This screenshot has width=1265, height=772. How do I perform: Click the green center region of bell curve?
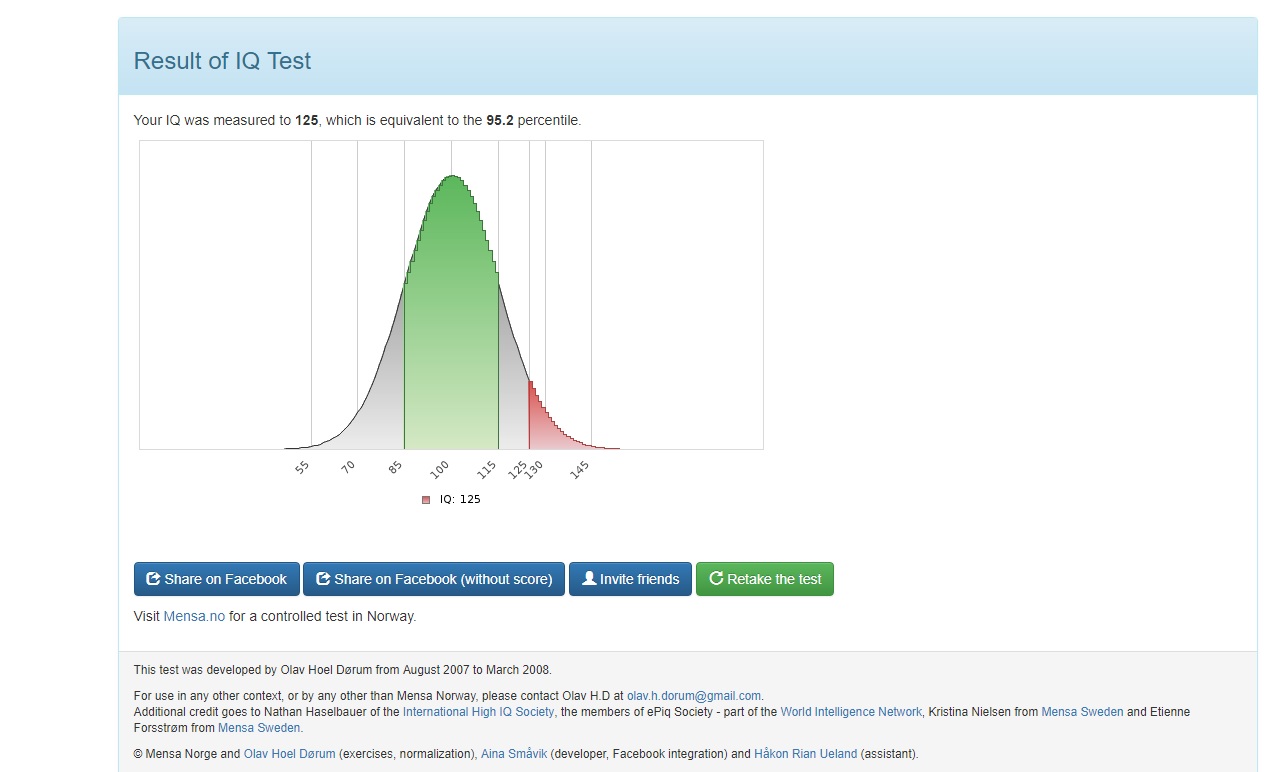click(x=451, y=330)
